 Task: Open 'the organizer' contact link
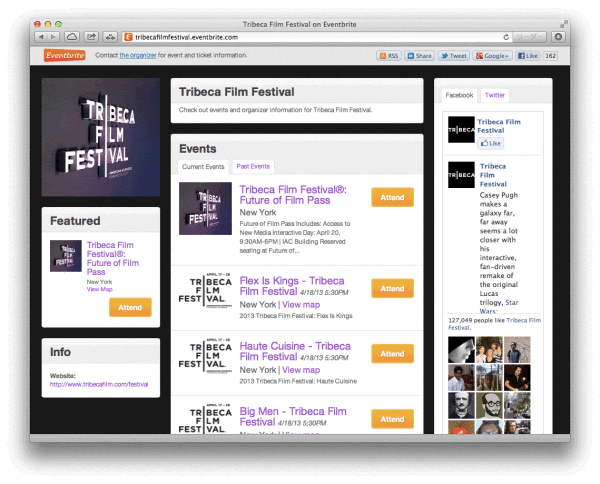pyautogui.click(x=138, y=55)
